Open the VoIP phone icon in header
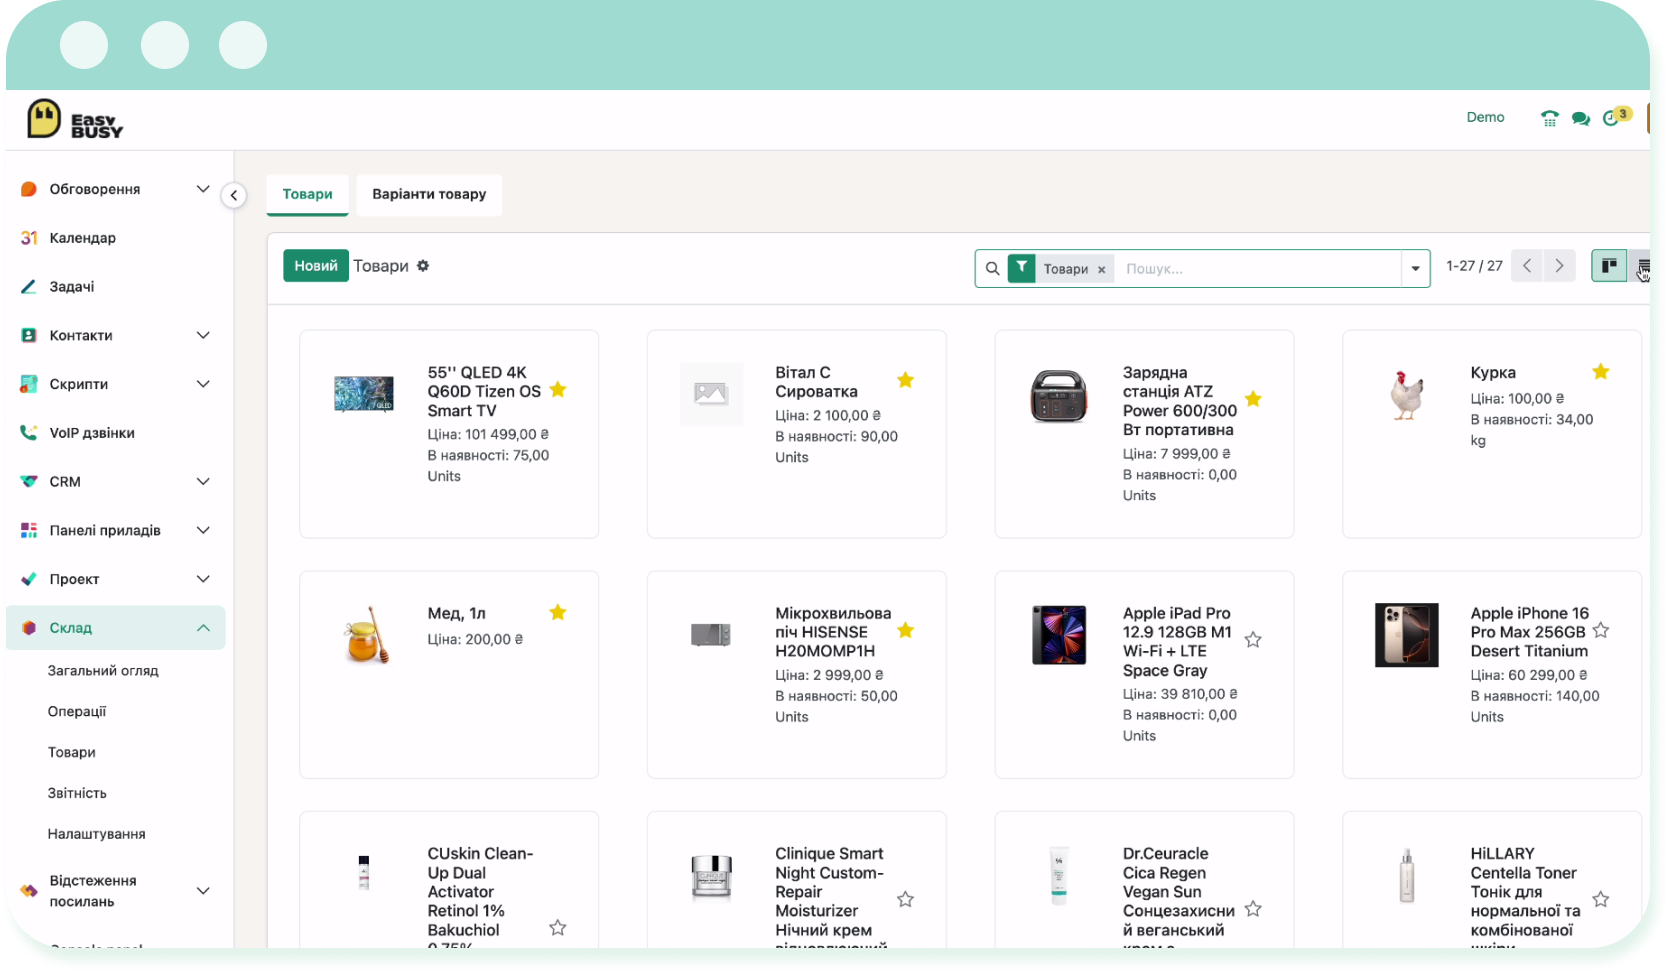Screen dimensions: 1668x972 point(1549,118)
